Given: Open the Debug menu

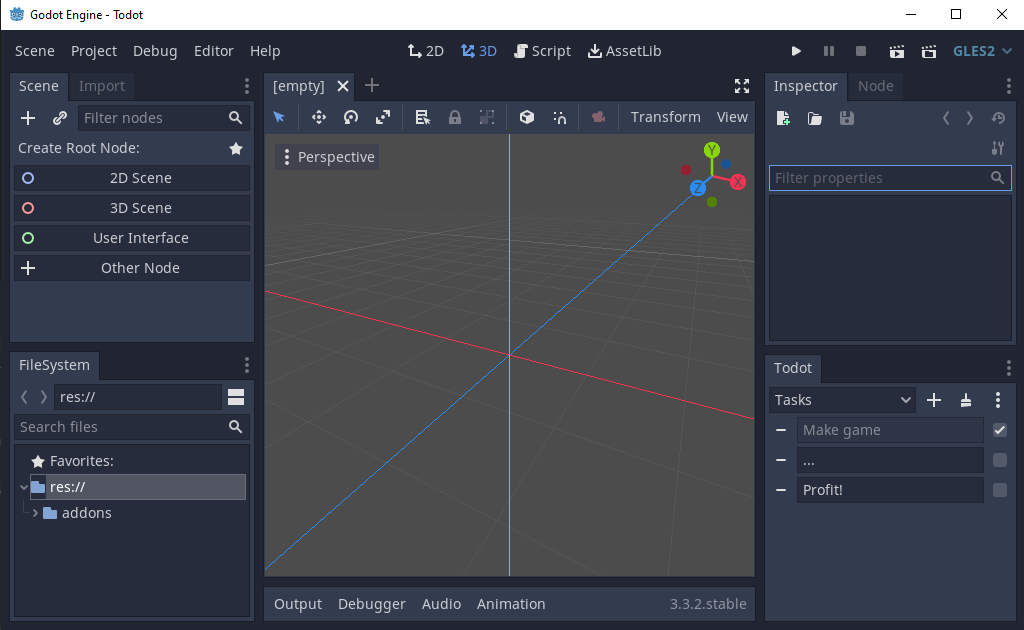Looking at the screenshot, I should (155, 51).
